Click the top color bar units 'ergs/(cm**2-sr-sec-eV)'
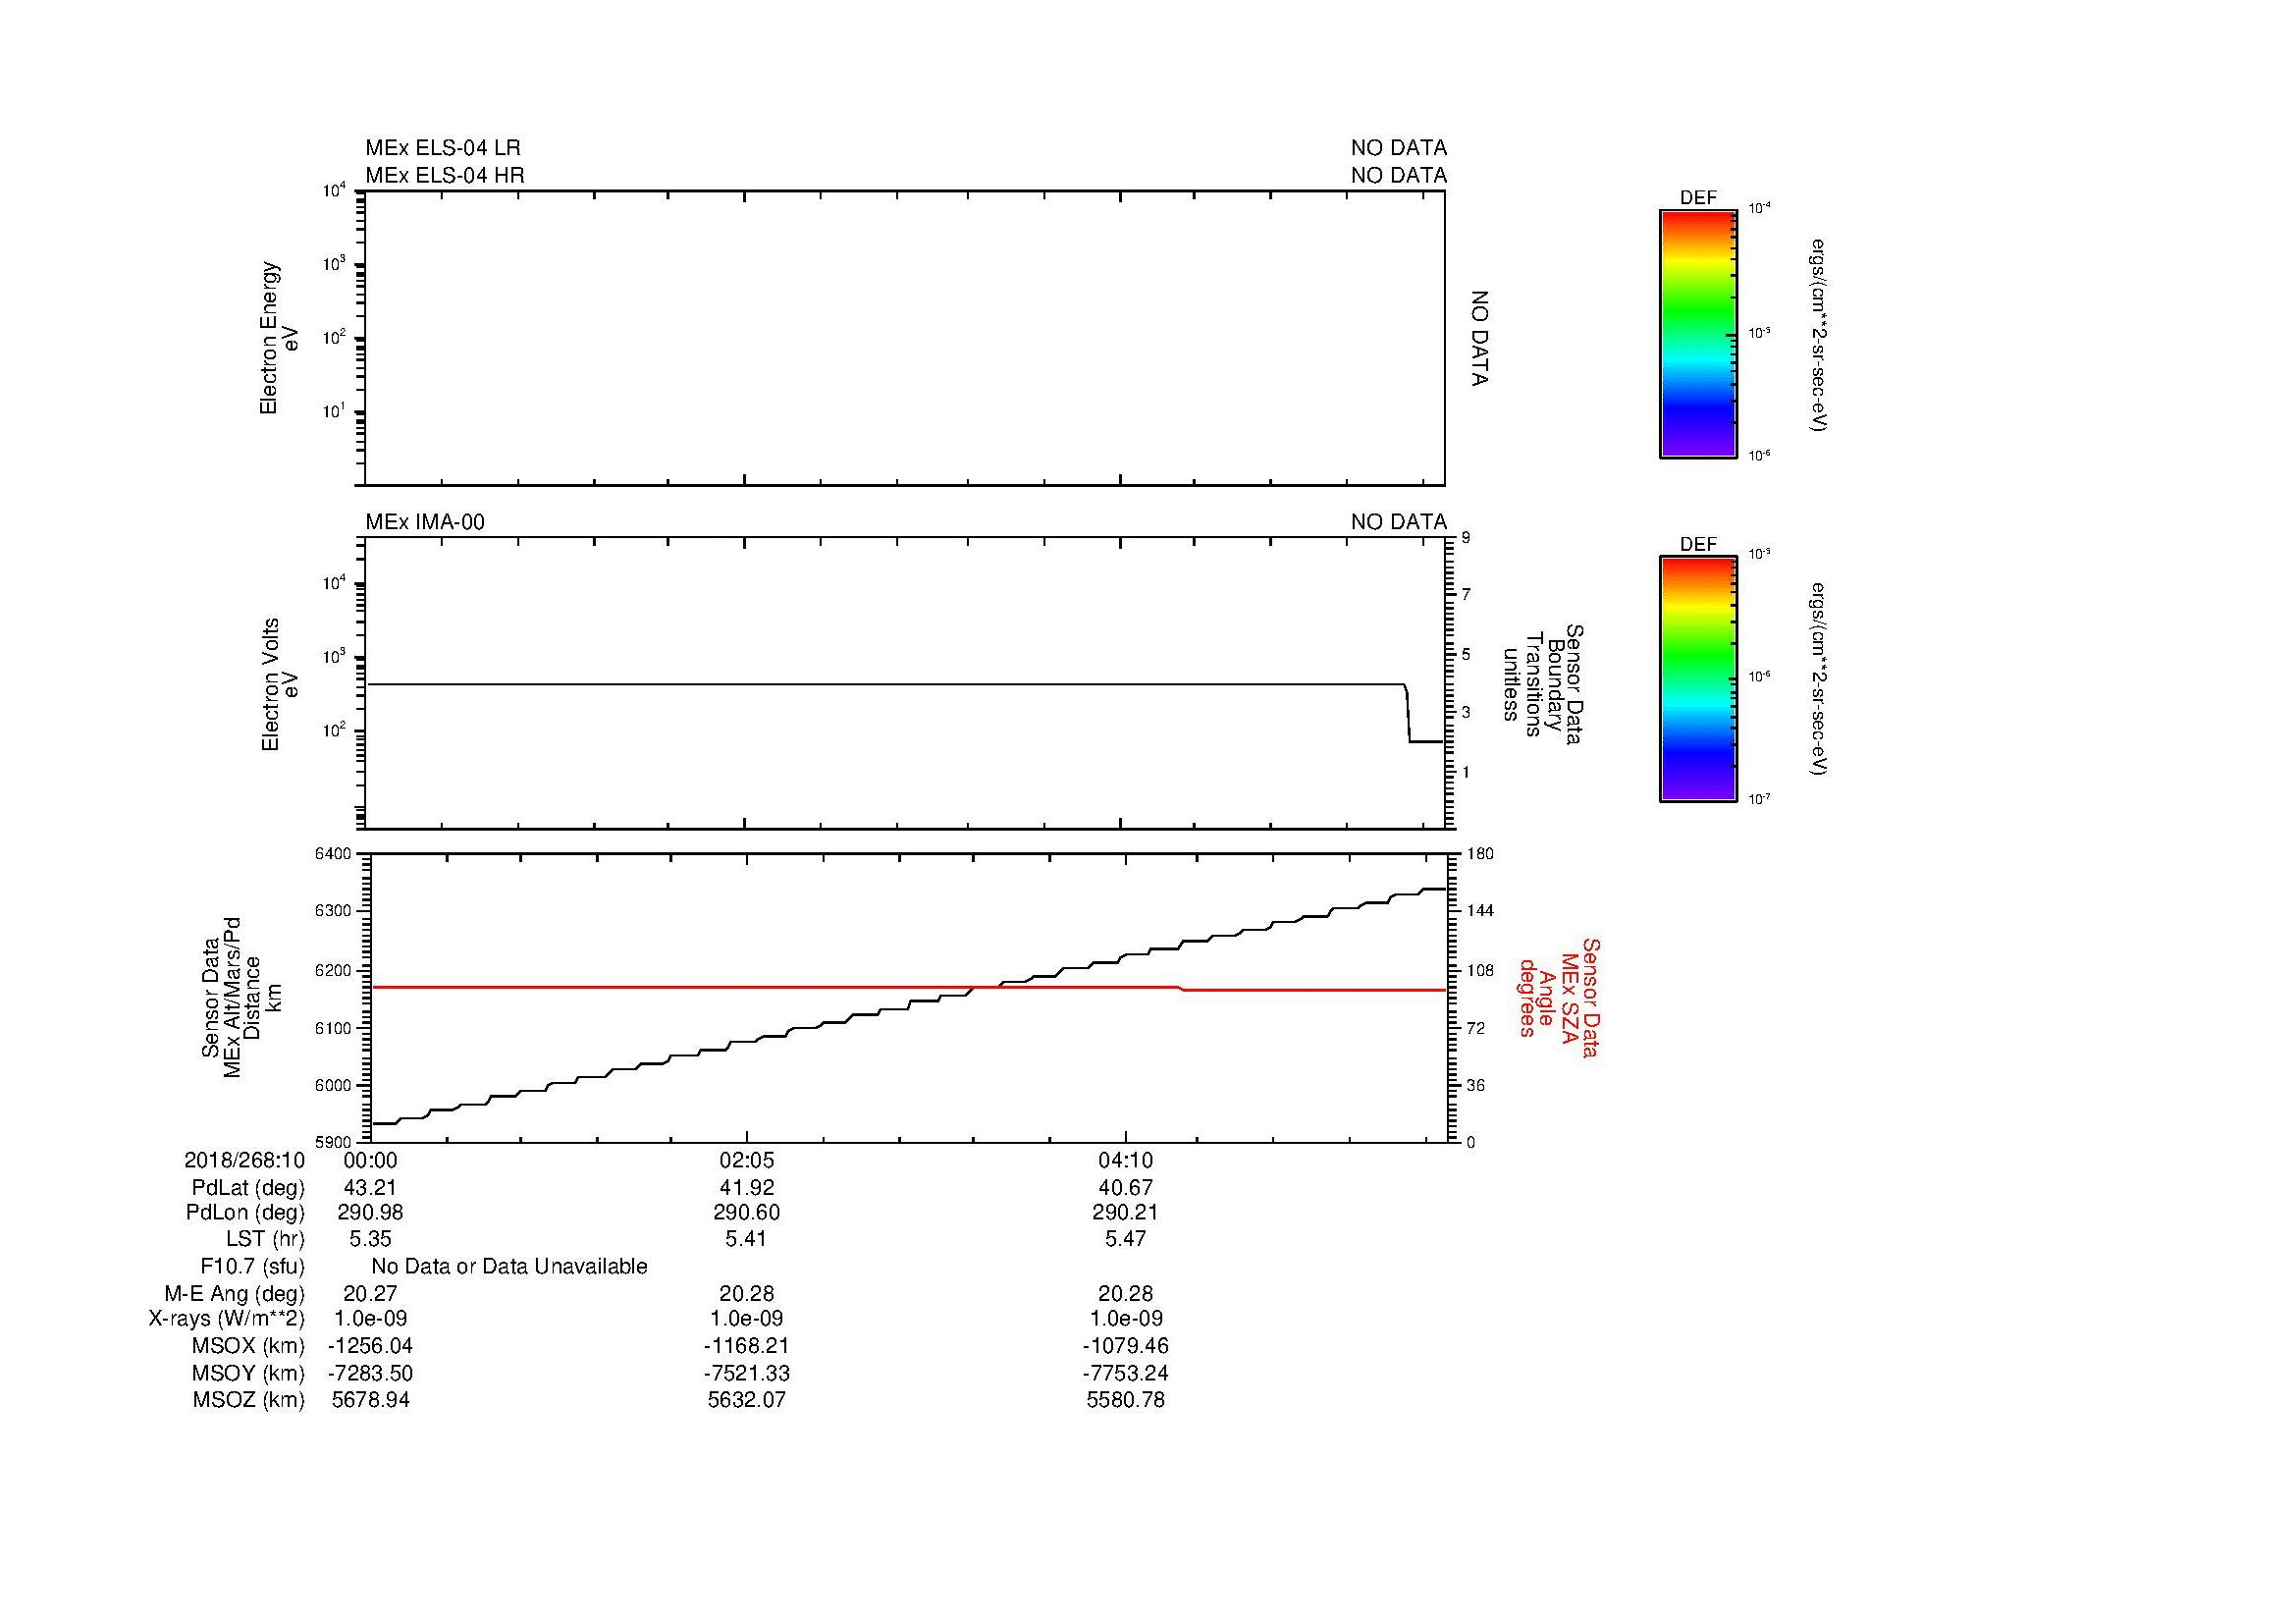Viewport: 2296px width, 1623px height. click(x=1820, y=334)
